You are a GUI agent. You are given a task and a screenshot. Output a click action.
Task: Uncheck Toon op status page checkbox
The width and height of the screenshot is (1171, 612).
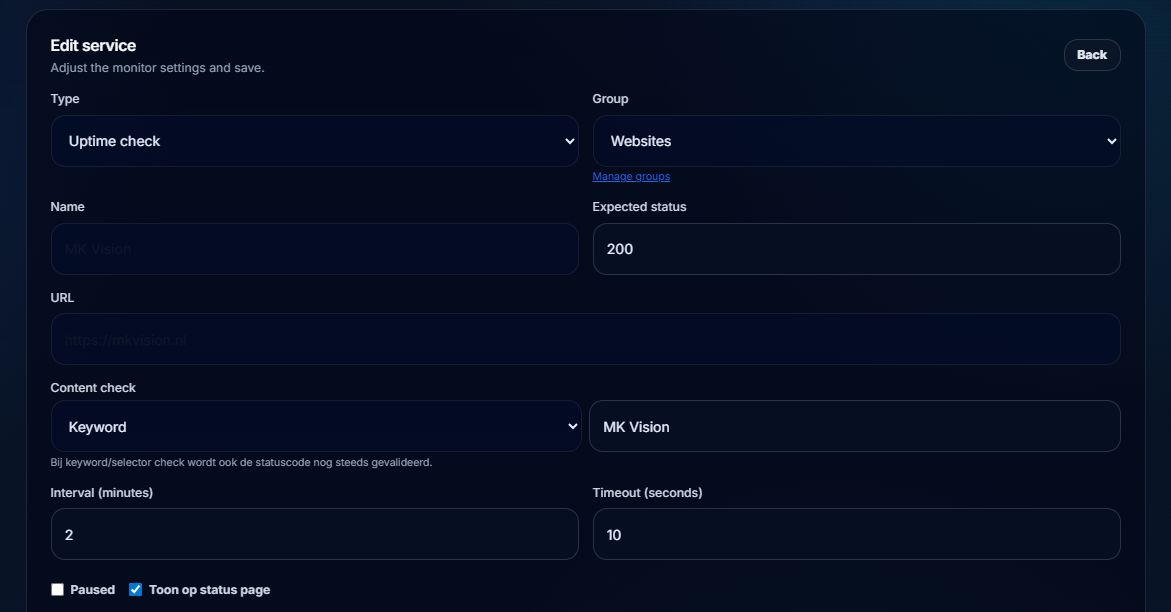coord(135,590)
